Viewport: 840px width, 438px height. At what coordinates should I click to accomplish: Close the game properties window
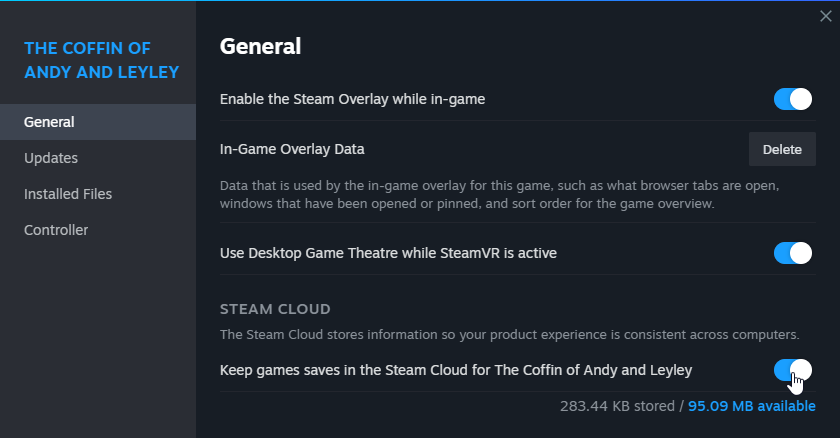tap(823, 15)
